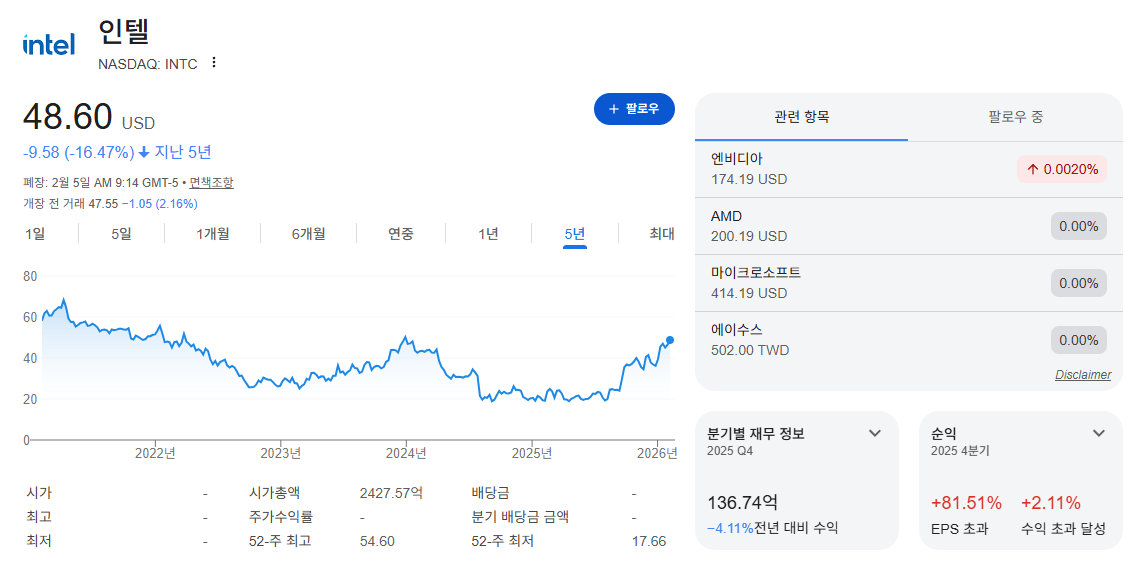Select the 1년 time range tab
This screenshot has width=1140, height=568.
coord(488,233)
